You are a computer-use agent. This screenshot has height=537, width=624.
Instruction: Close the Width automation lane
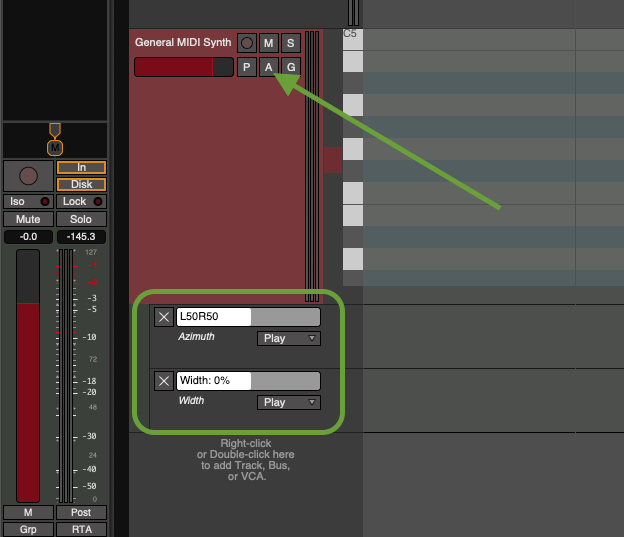[164, 381]
